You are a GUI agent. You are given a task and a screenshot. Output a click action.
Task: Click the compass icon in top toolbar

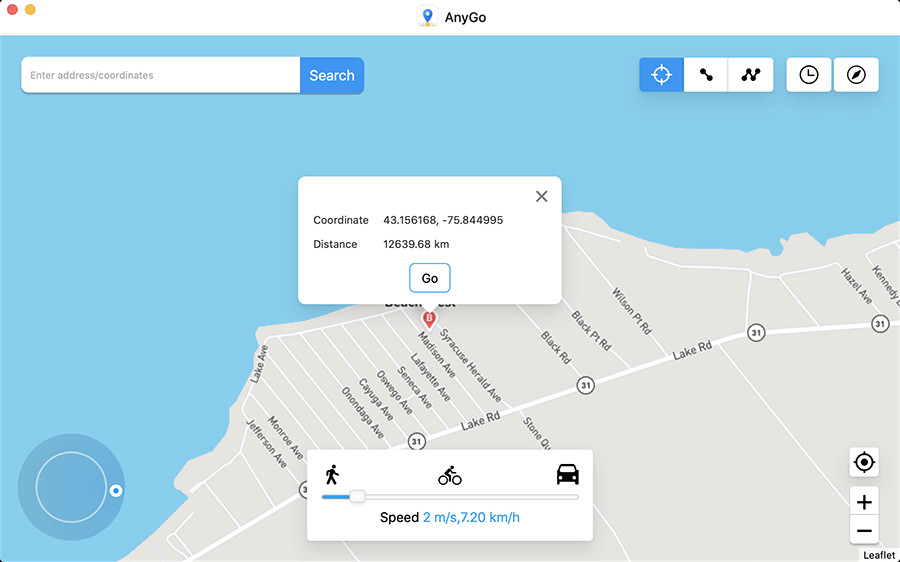[856, 75]
